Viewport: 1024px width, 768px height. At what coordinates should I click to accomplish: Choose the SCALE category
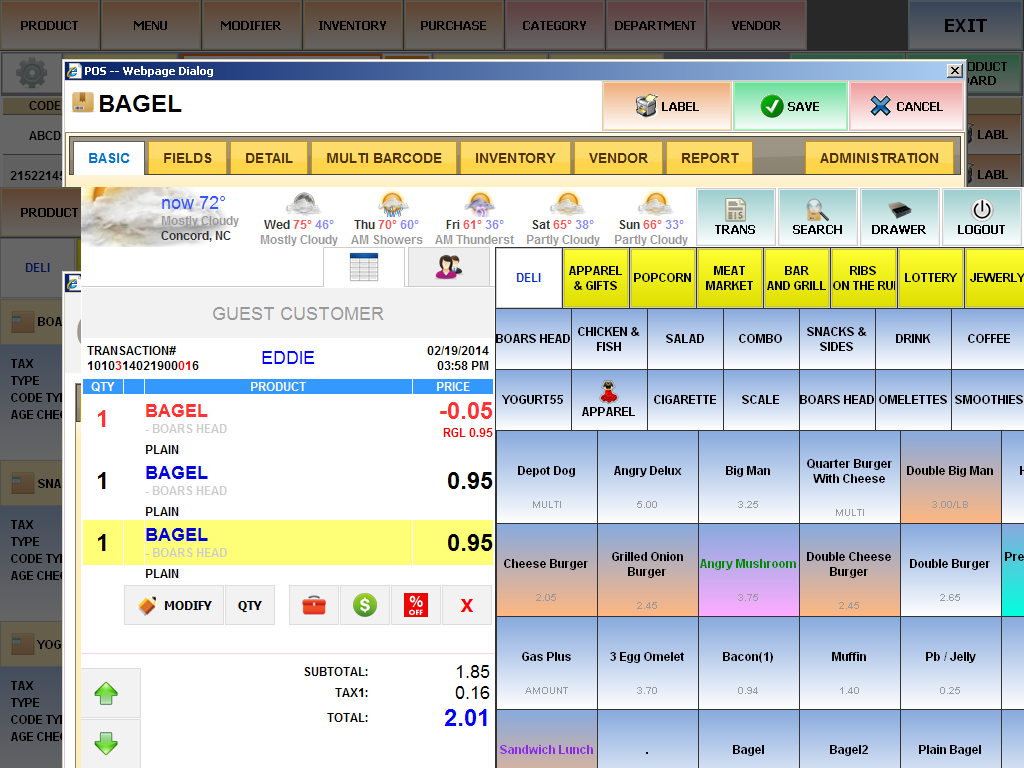tap(760, 400)
